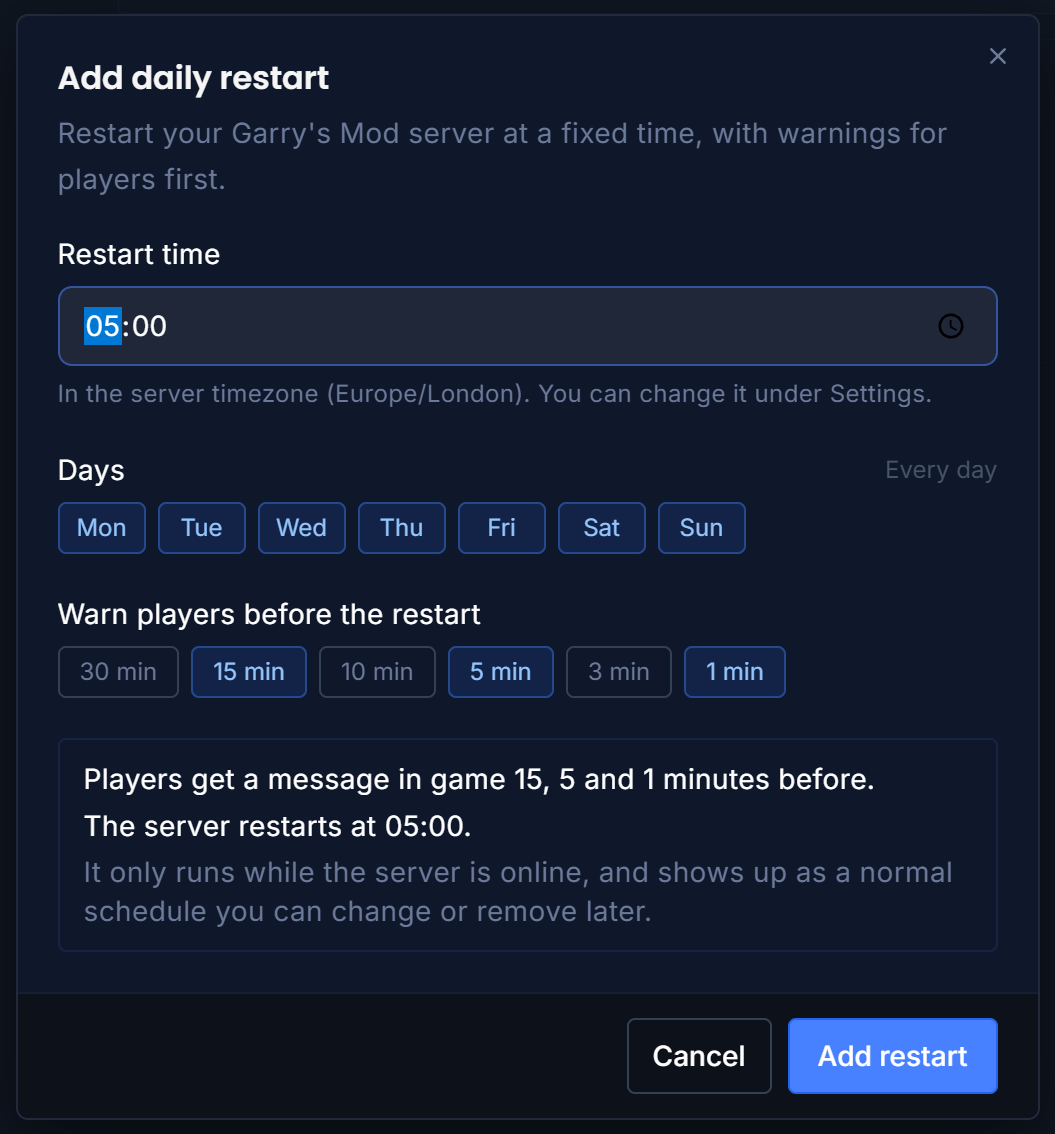
Task: Close the Add daily restart dialog
Action: pos(997,56)
